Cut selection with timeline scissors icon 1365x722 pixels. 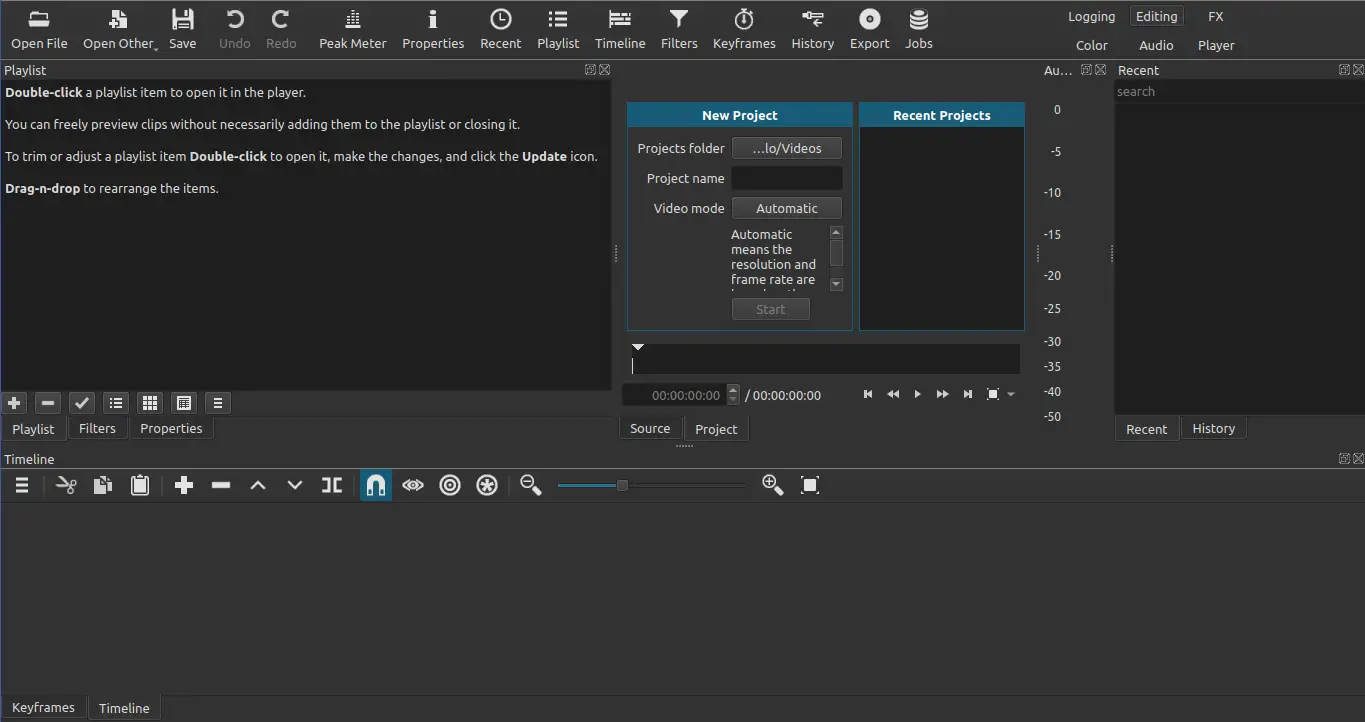pos(66,485)
